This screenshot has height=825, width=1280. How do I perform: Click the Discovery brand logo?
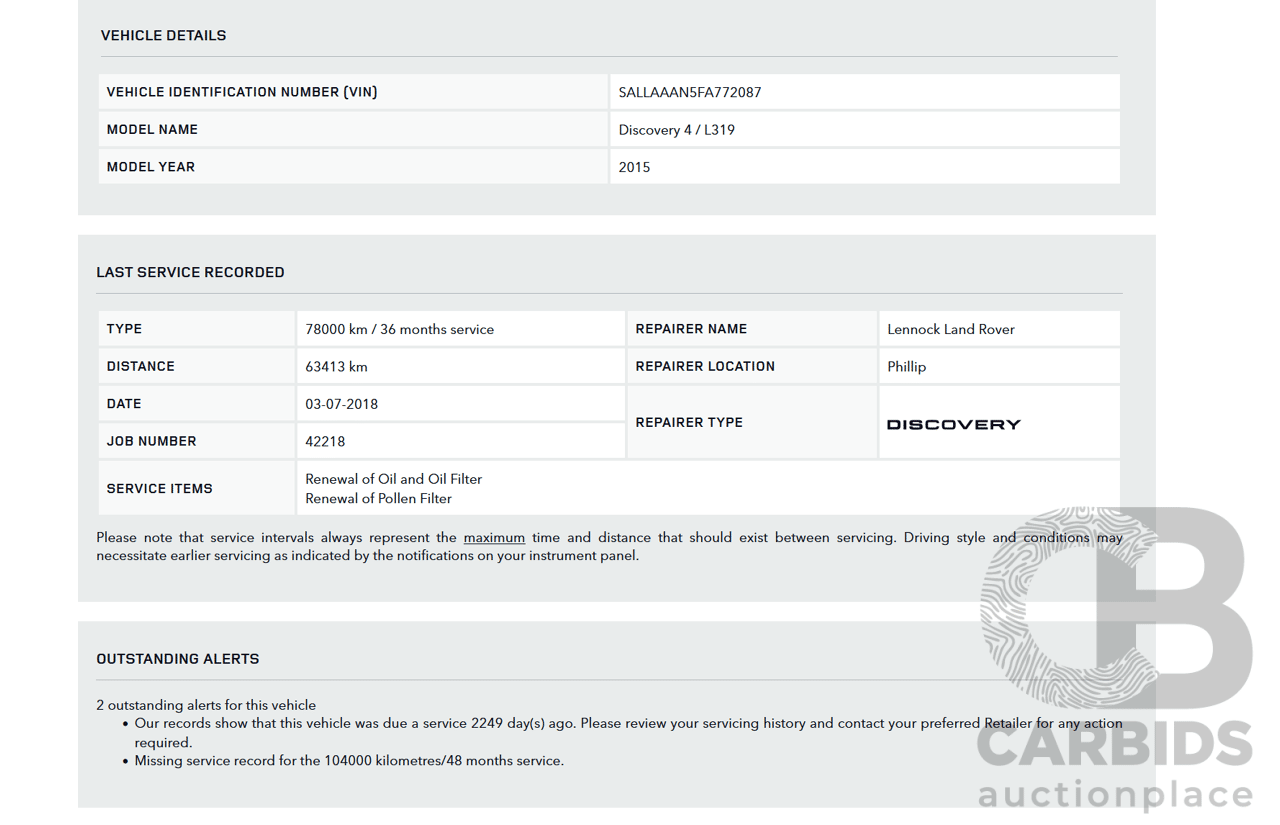[x=954, y=424]
